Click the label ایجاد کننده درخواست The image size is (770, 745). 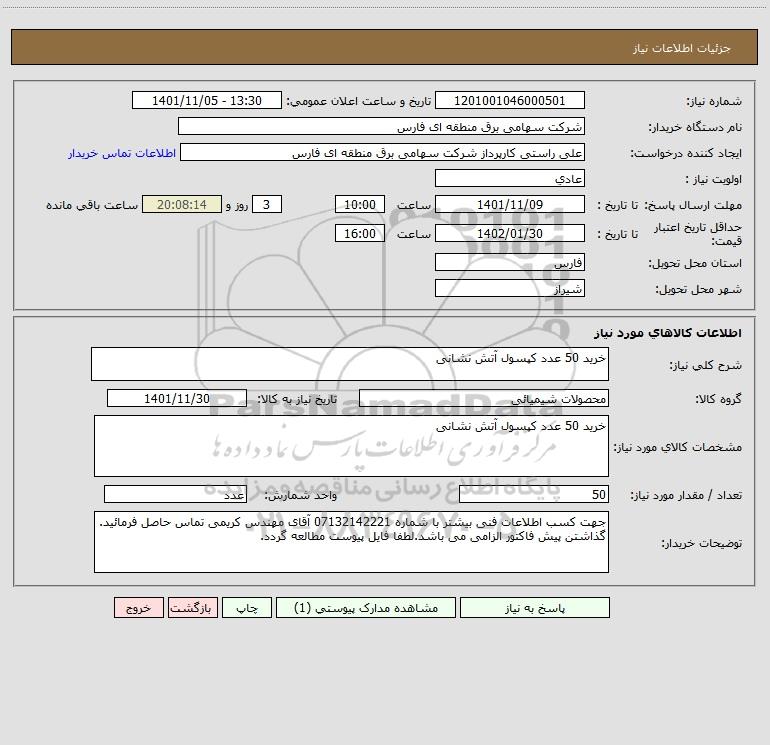tap(686, 153)
